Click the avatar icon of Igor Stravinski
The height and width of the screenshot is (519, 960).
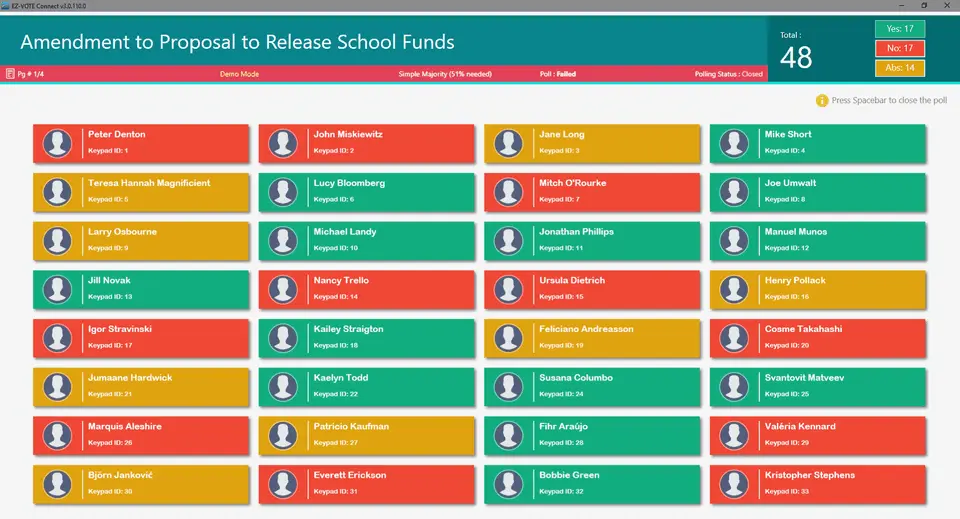[57, 338]
